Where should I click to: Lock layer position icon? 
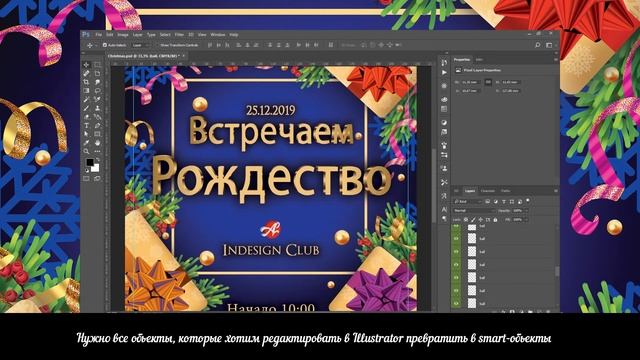click(480, 220)
